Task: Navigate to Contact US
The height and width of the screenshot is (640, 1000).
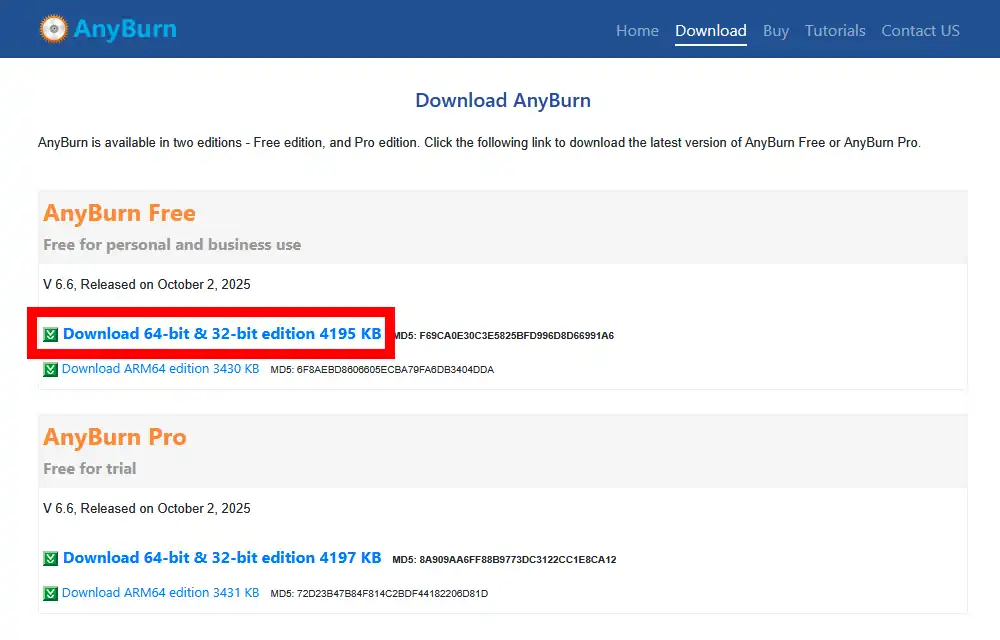Action: pos(920,30)
